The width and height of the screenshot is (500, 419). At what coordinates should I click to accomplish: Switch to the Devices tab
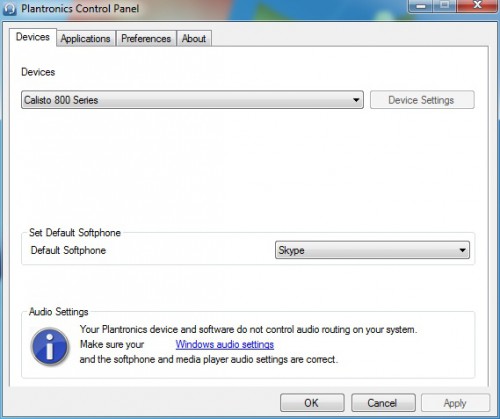coord(33,37)
